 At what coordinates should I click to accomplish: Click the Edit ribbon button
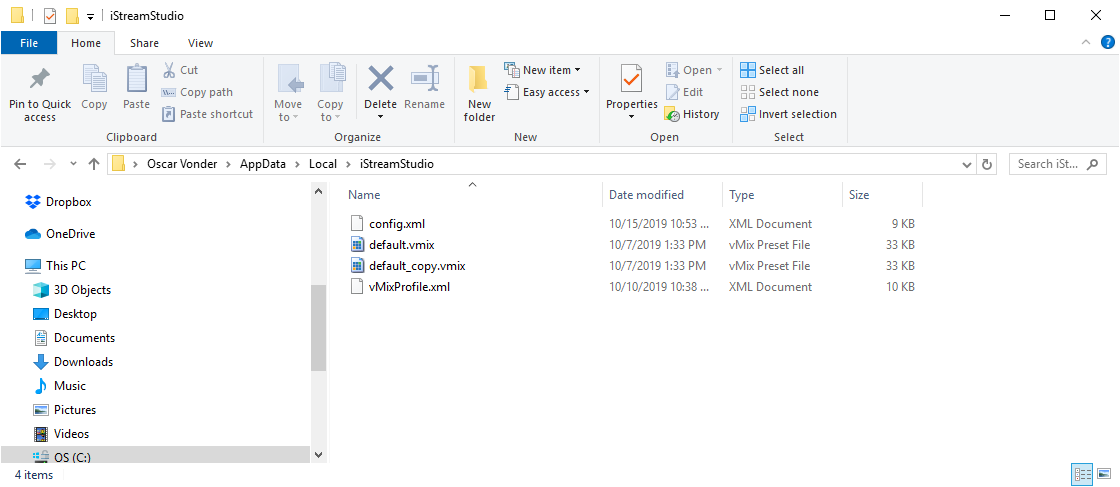pyautogui.click(x=684, y=92)
